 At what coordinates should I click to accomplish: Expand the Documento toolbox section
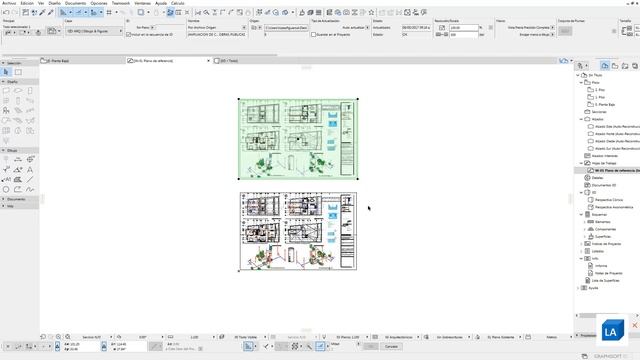tap(3, 199)
